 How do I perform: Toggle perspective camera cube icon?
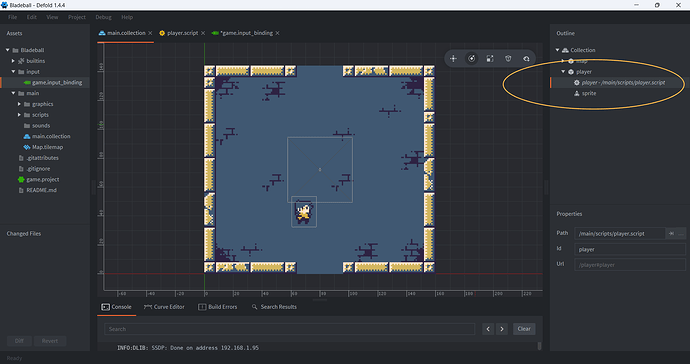click(508, 59)
